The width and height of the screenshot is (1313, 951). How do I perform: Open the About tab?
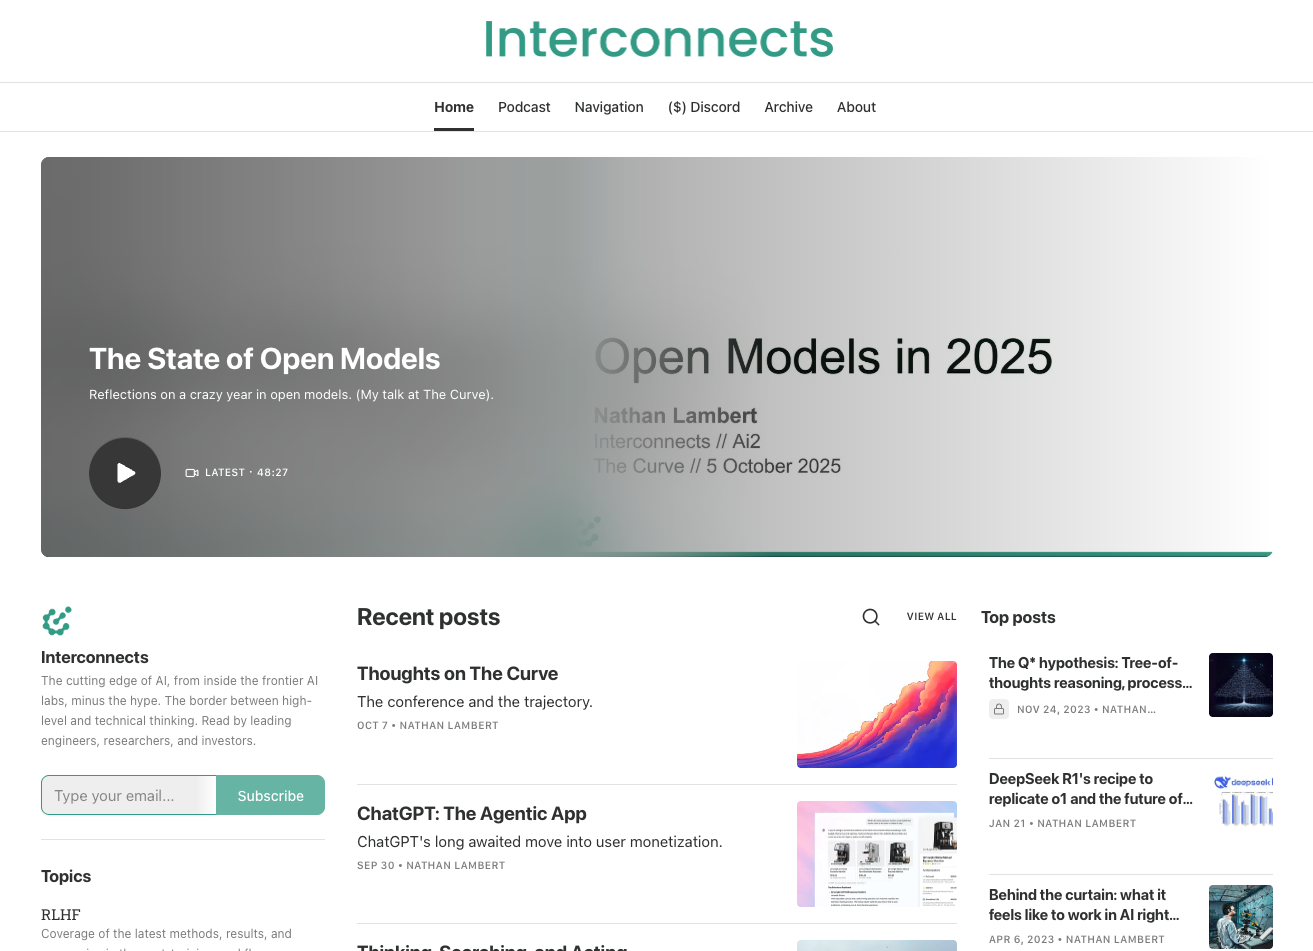click(856, 107)
